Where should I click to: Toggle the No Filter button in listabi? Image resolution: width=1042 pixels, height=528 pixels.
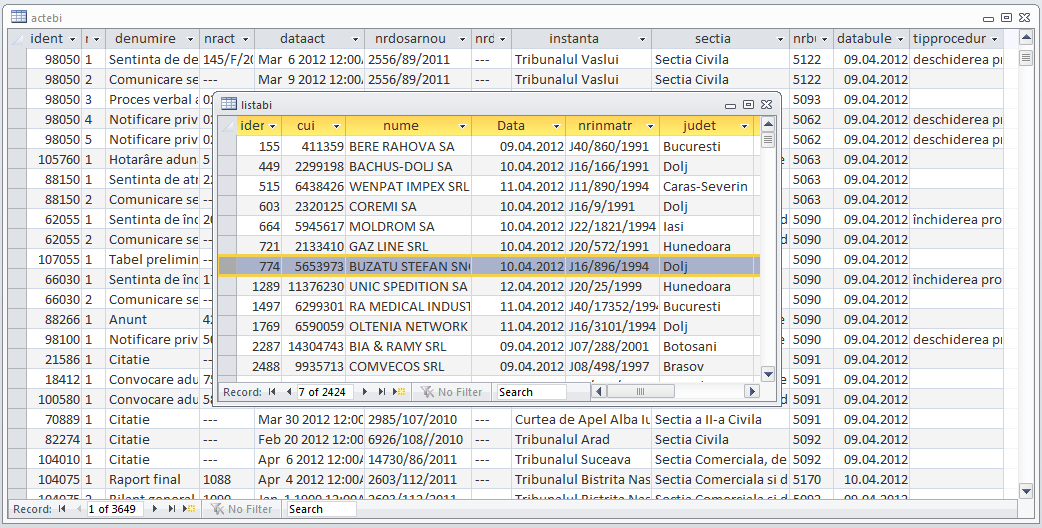click(452, 392)
